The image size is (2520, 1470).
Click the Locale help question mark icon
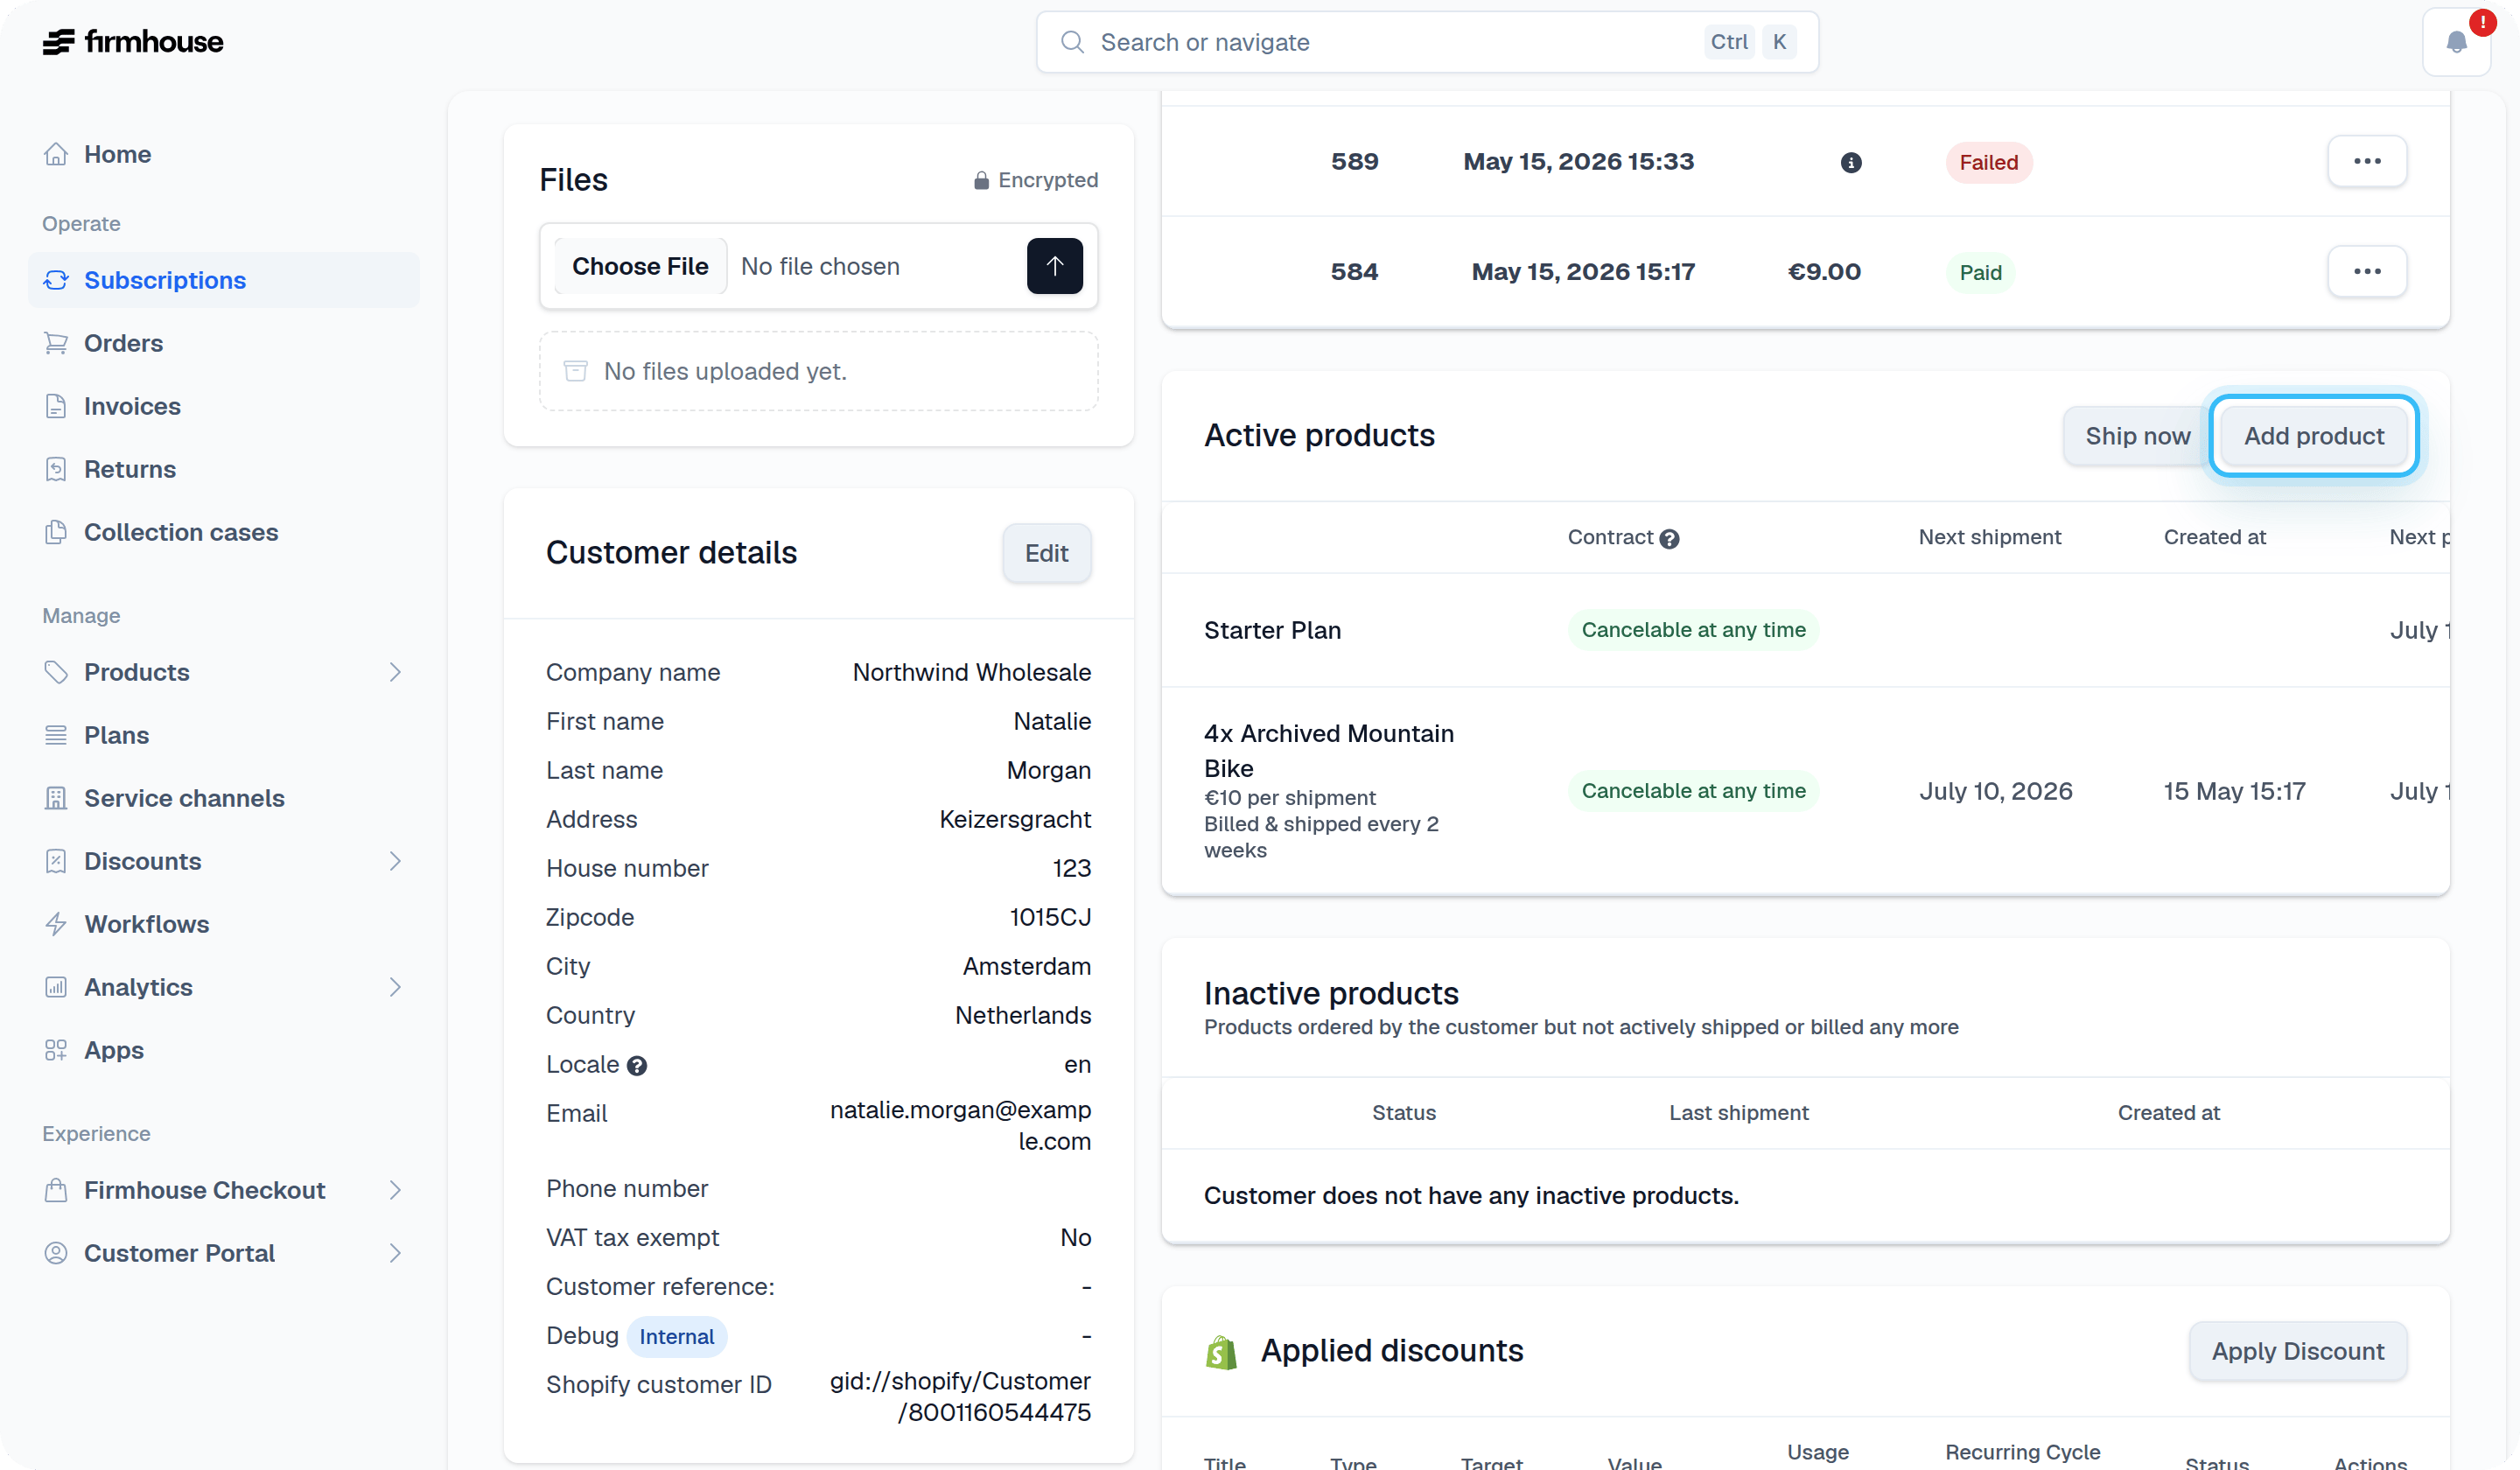(637, 1066)
